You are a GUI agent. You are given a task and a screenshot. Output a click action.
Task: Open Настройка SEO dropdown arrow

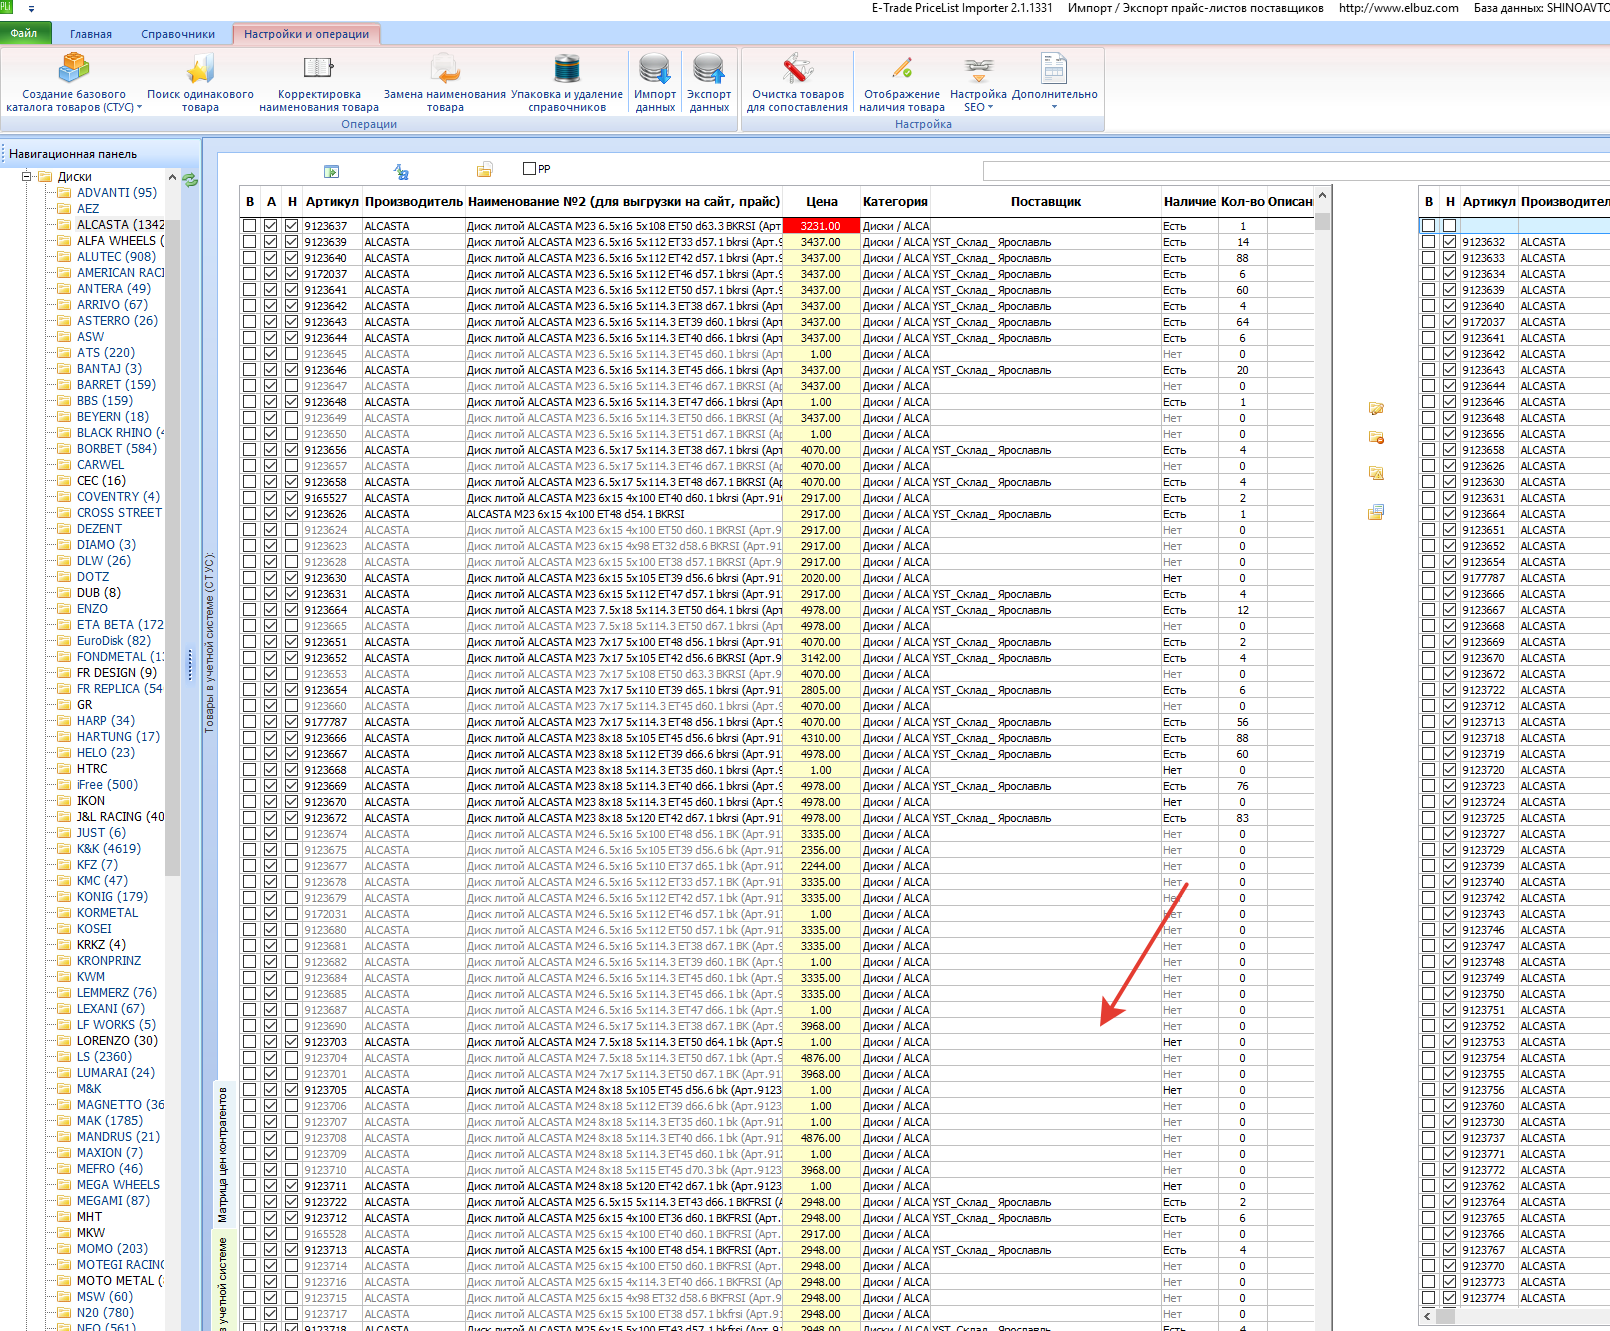pos(991,108)
